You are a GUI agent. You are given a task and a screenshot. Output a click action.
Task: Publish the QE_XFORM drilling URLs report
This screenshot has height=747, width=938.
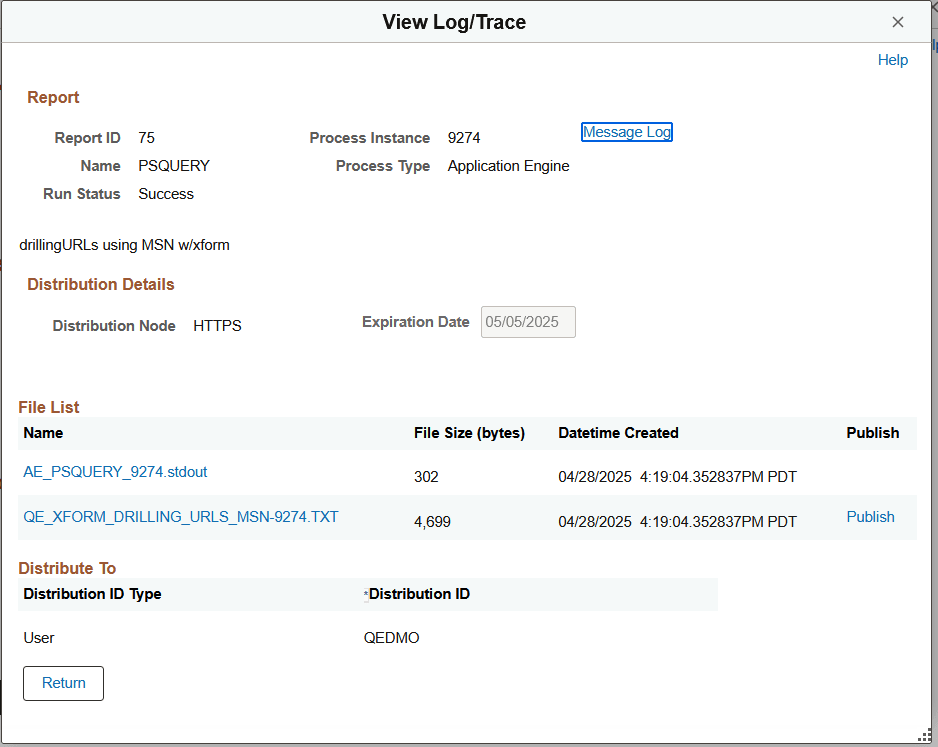point(870,516)
